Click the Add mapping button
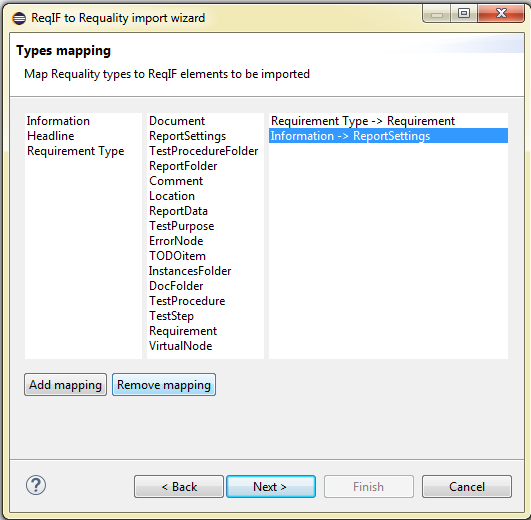 pos(65,385)
